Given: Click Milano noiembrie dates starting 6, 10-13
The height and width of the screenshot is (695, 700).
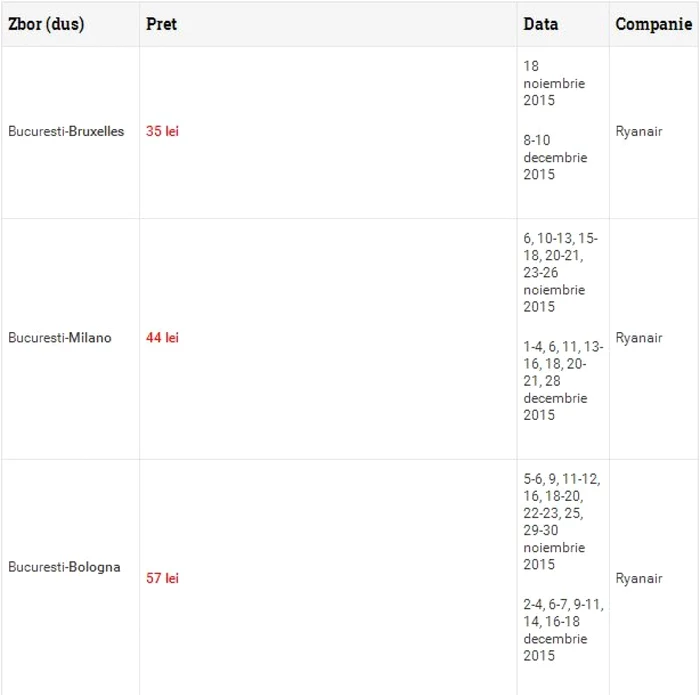Looking at the screenshot, I should [561, 272].
